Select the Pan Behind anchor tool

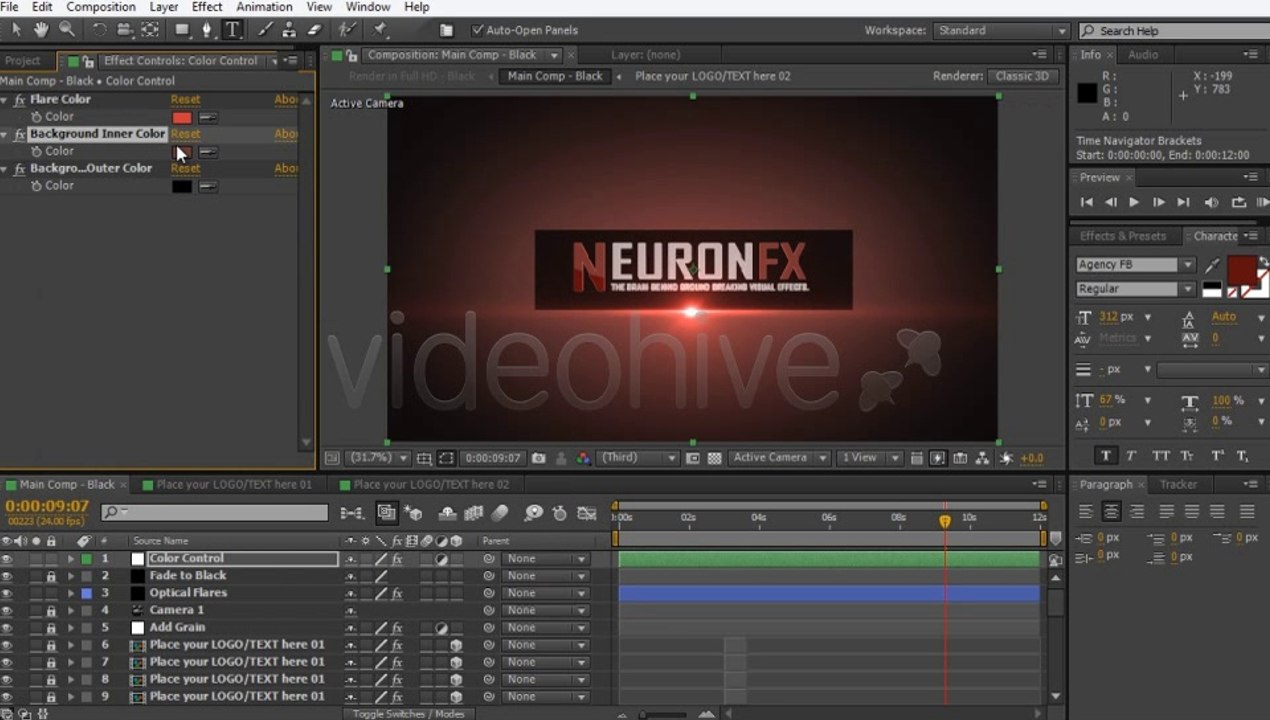[149, 30]
